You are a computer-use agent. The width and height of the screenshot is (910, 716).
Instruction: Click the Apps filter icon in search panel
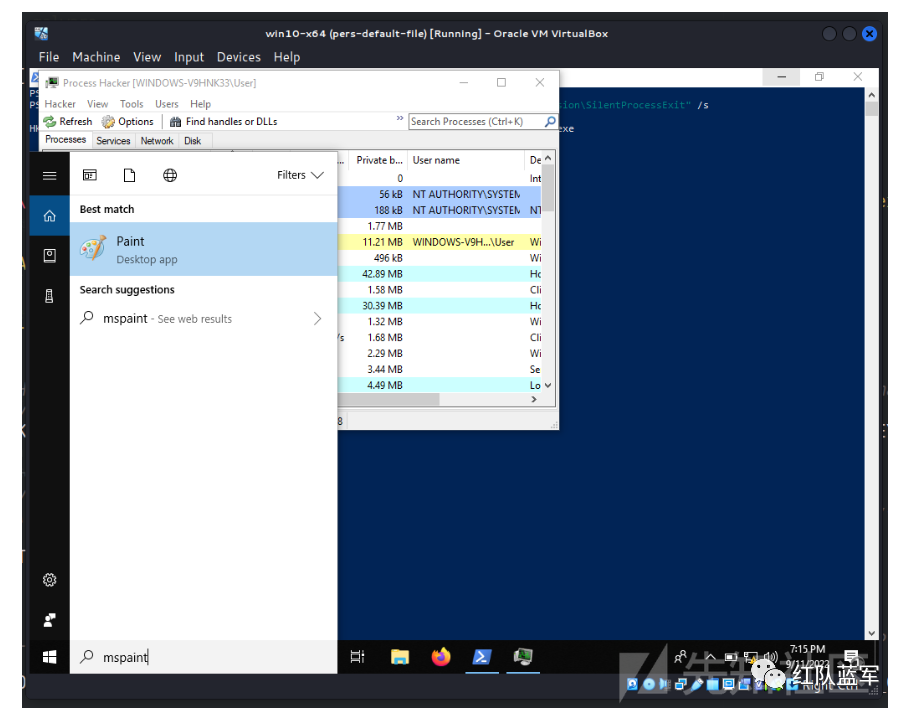90,175
